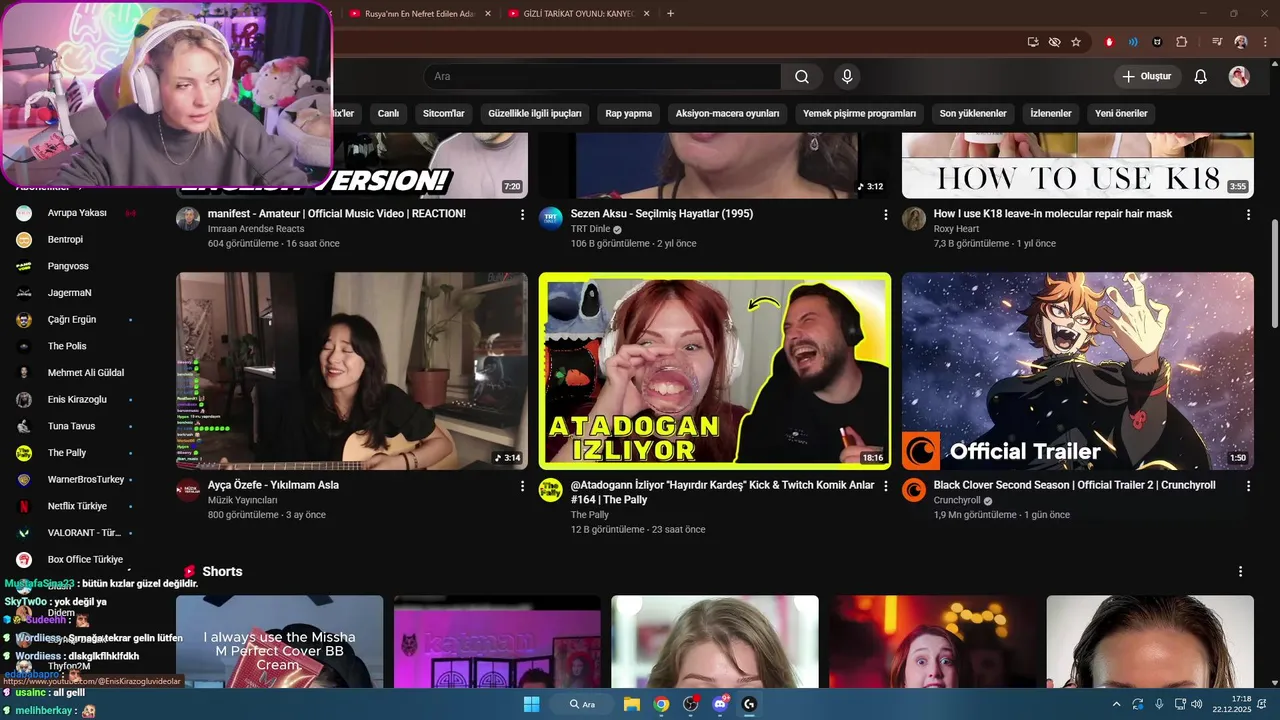Select the Canlı filter chip

click(x=388, y=114)
